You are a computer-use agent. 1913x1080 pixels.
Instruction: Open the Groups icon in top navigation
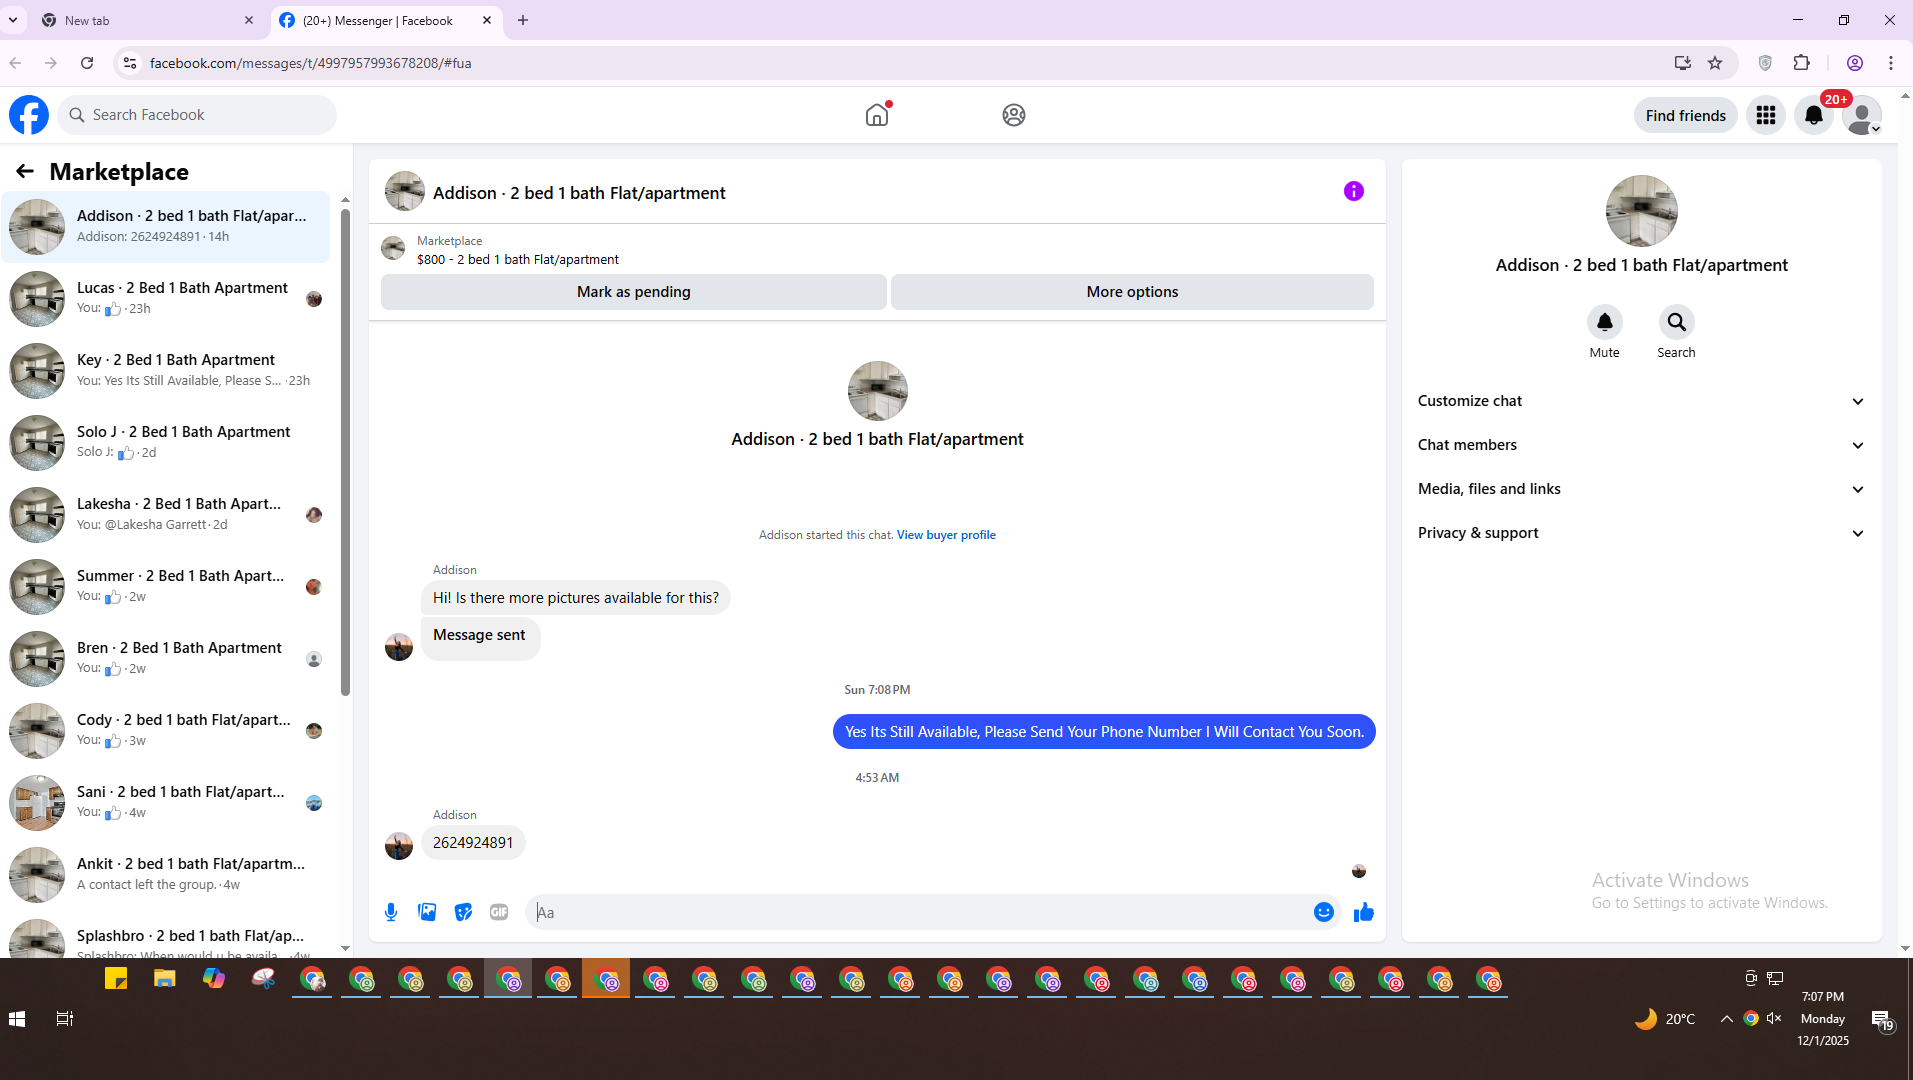pyautogui.click(x=1013, y=115)
